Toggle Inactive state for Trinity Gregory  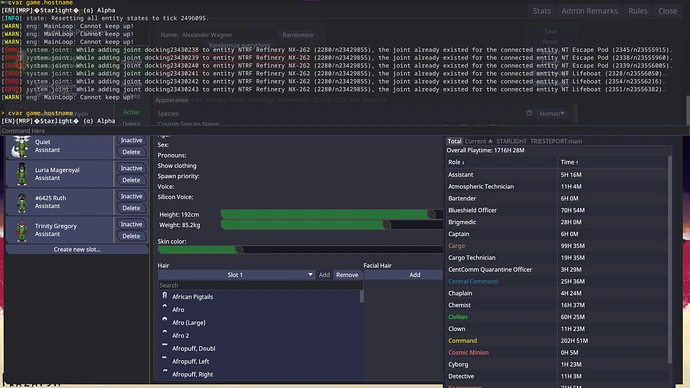(131, 224)
